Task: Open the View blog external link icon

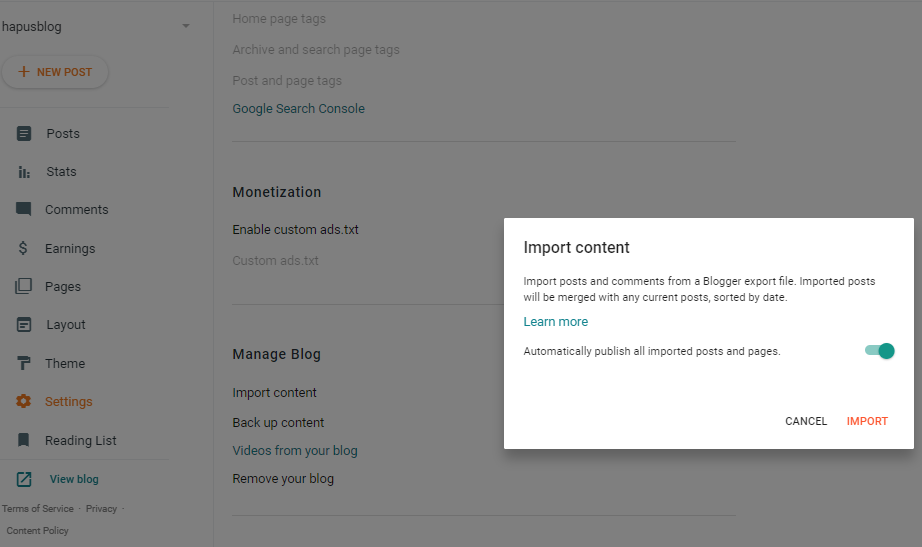Action: (24, 479)
